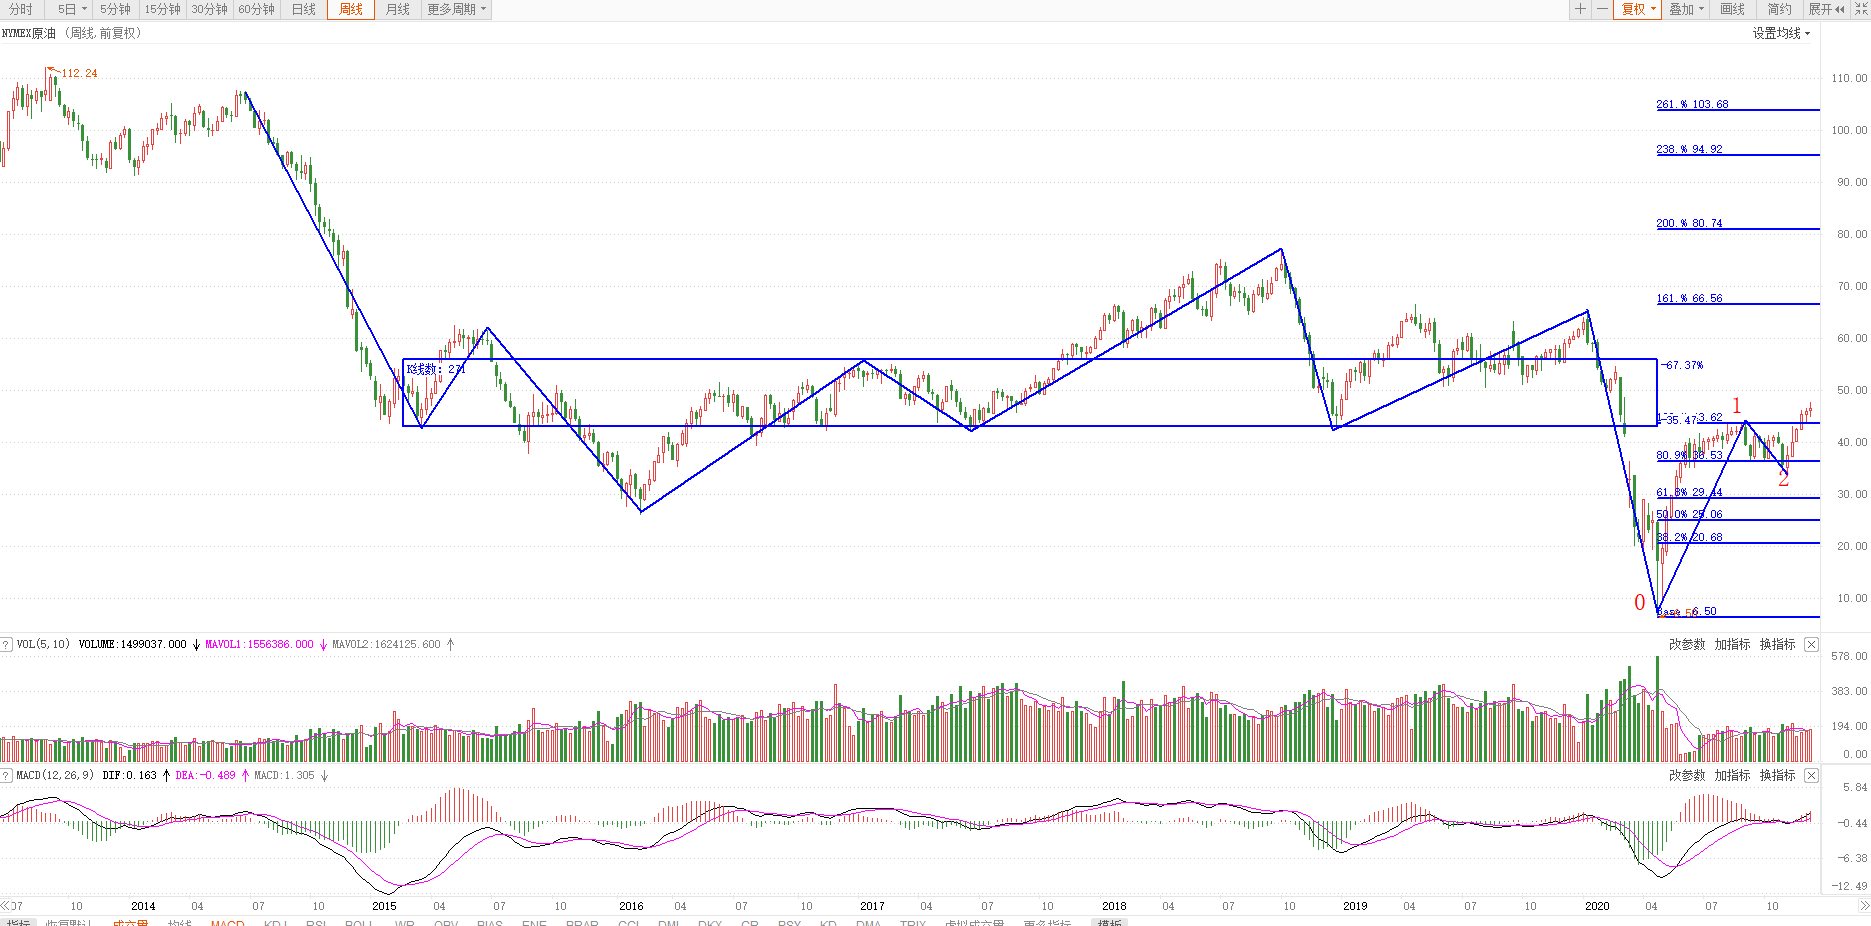Click the 200.% 80.74 Fibonacci label
The width and height of the screenshot is (1871, 926).
pos(1689,223)
